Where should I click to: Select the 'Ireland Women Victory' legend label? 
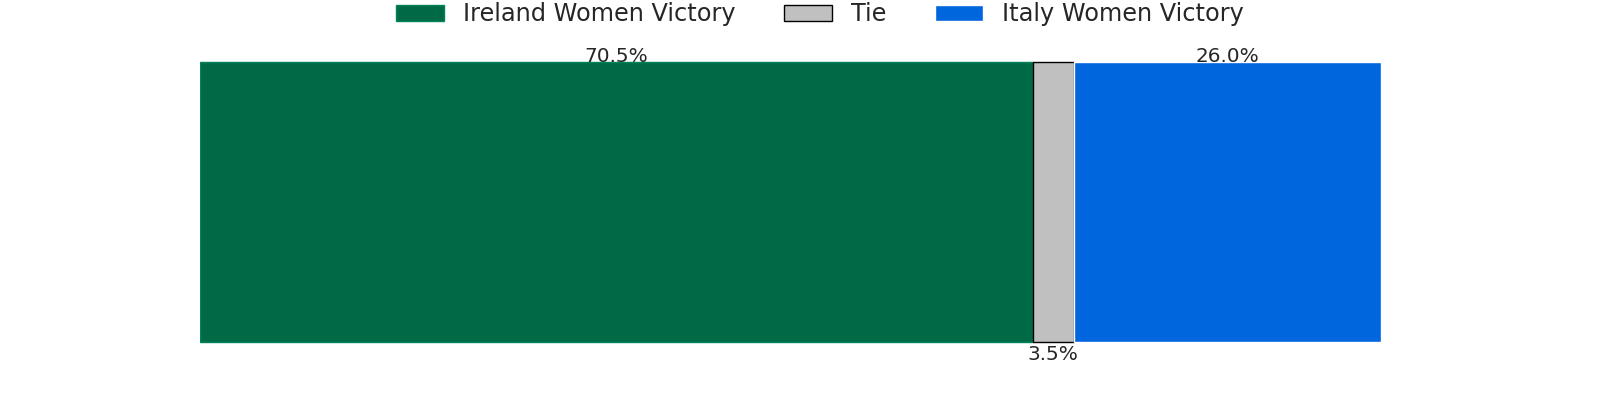(599, 13)
